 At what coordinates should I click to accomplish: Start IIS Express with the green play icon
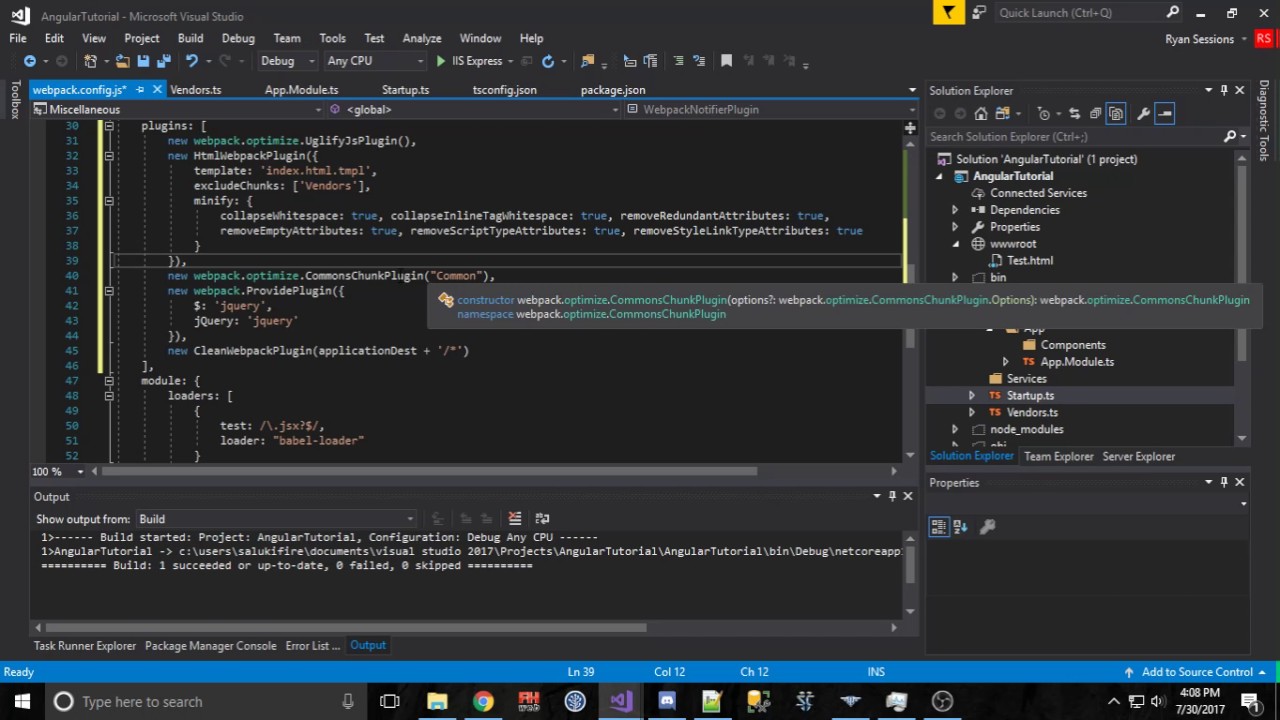pyautogui.click(x=440, y=61)
